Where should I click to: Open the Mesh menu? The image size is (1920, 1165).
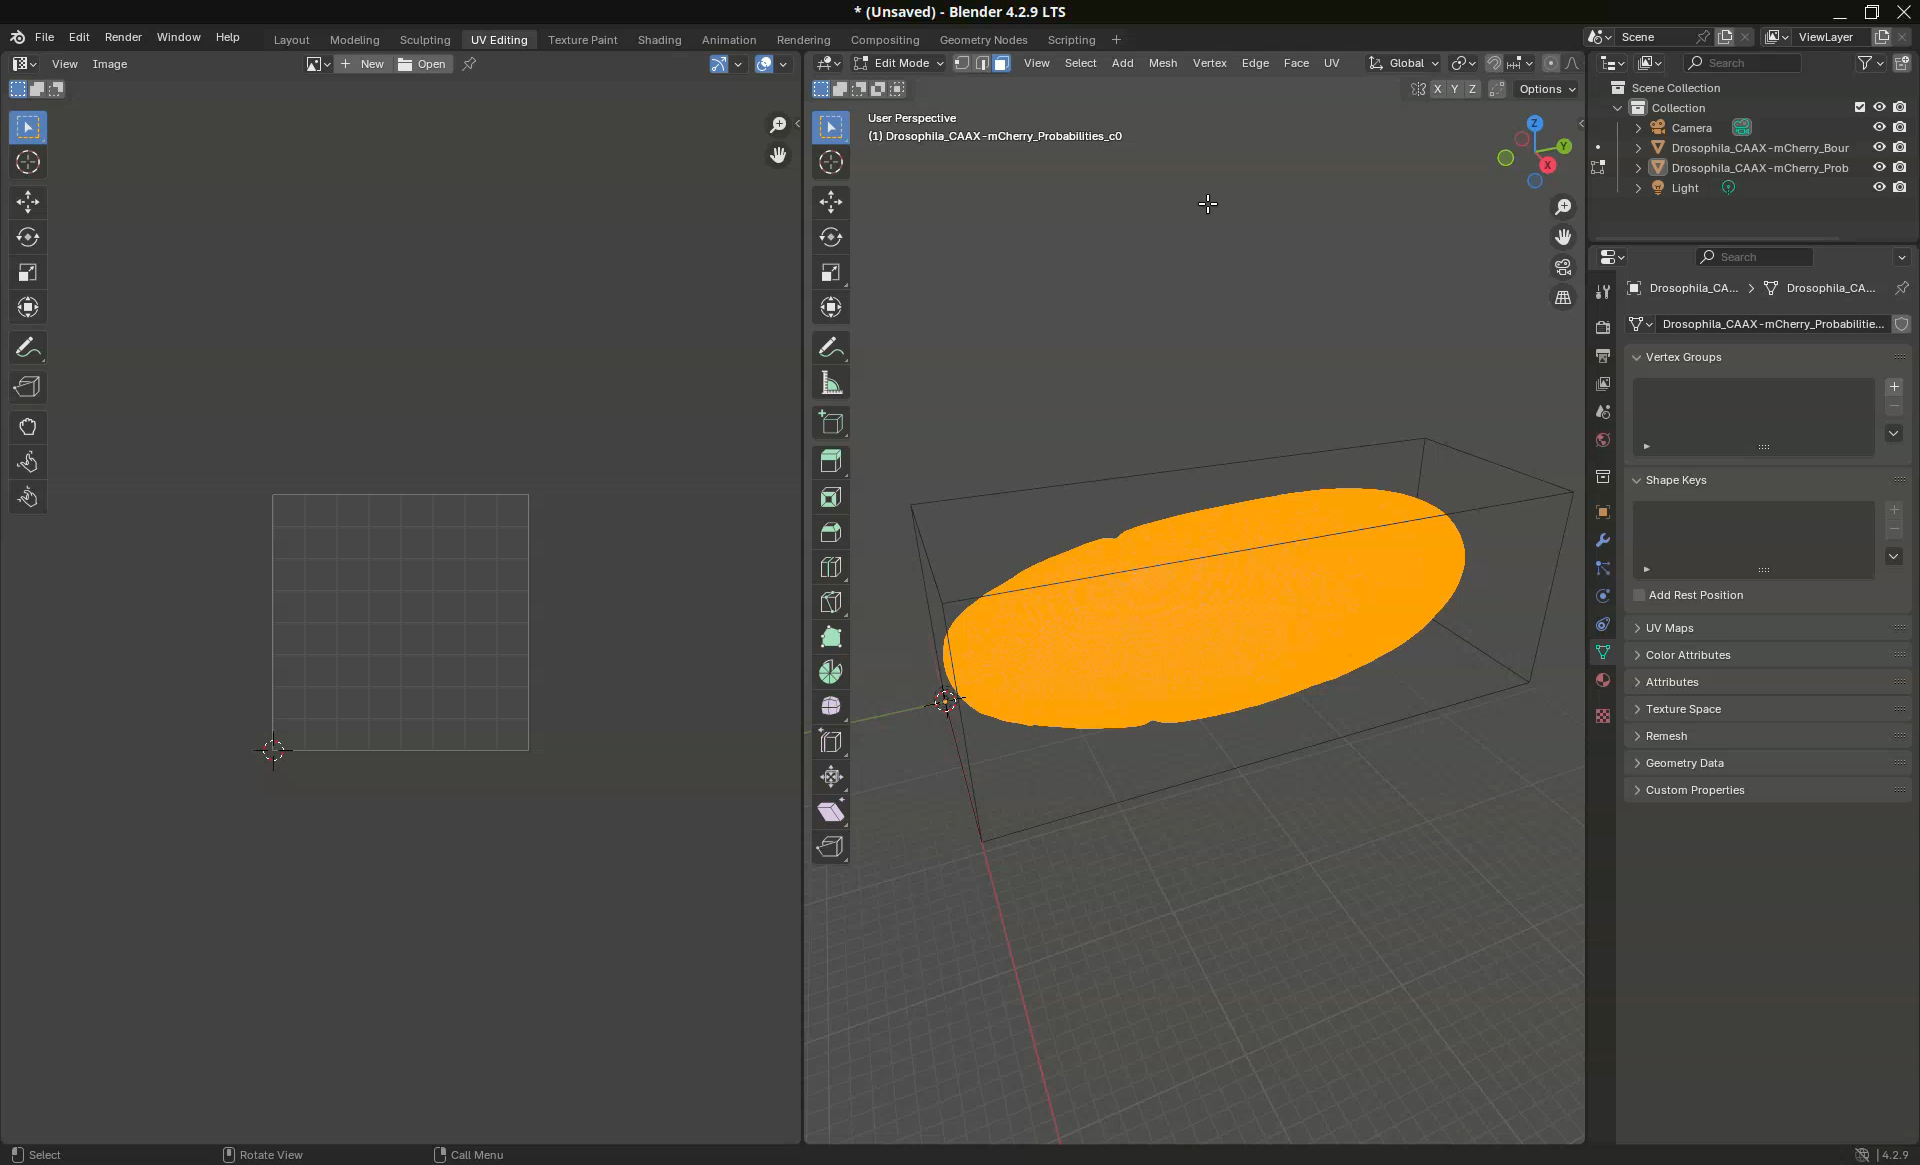point(1162,63)
